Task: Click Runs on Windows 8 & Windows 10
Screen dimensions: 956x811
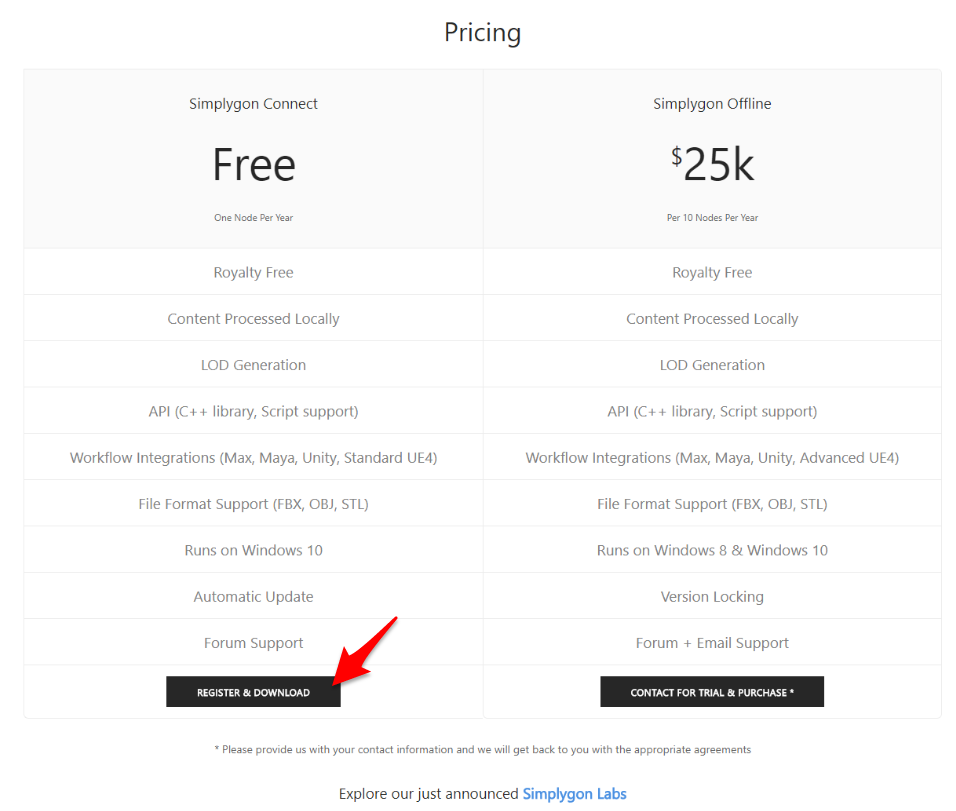Action: point(712,549)
